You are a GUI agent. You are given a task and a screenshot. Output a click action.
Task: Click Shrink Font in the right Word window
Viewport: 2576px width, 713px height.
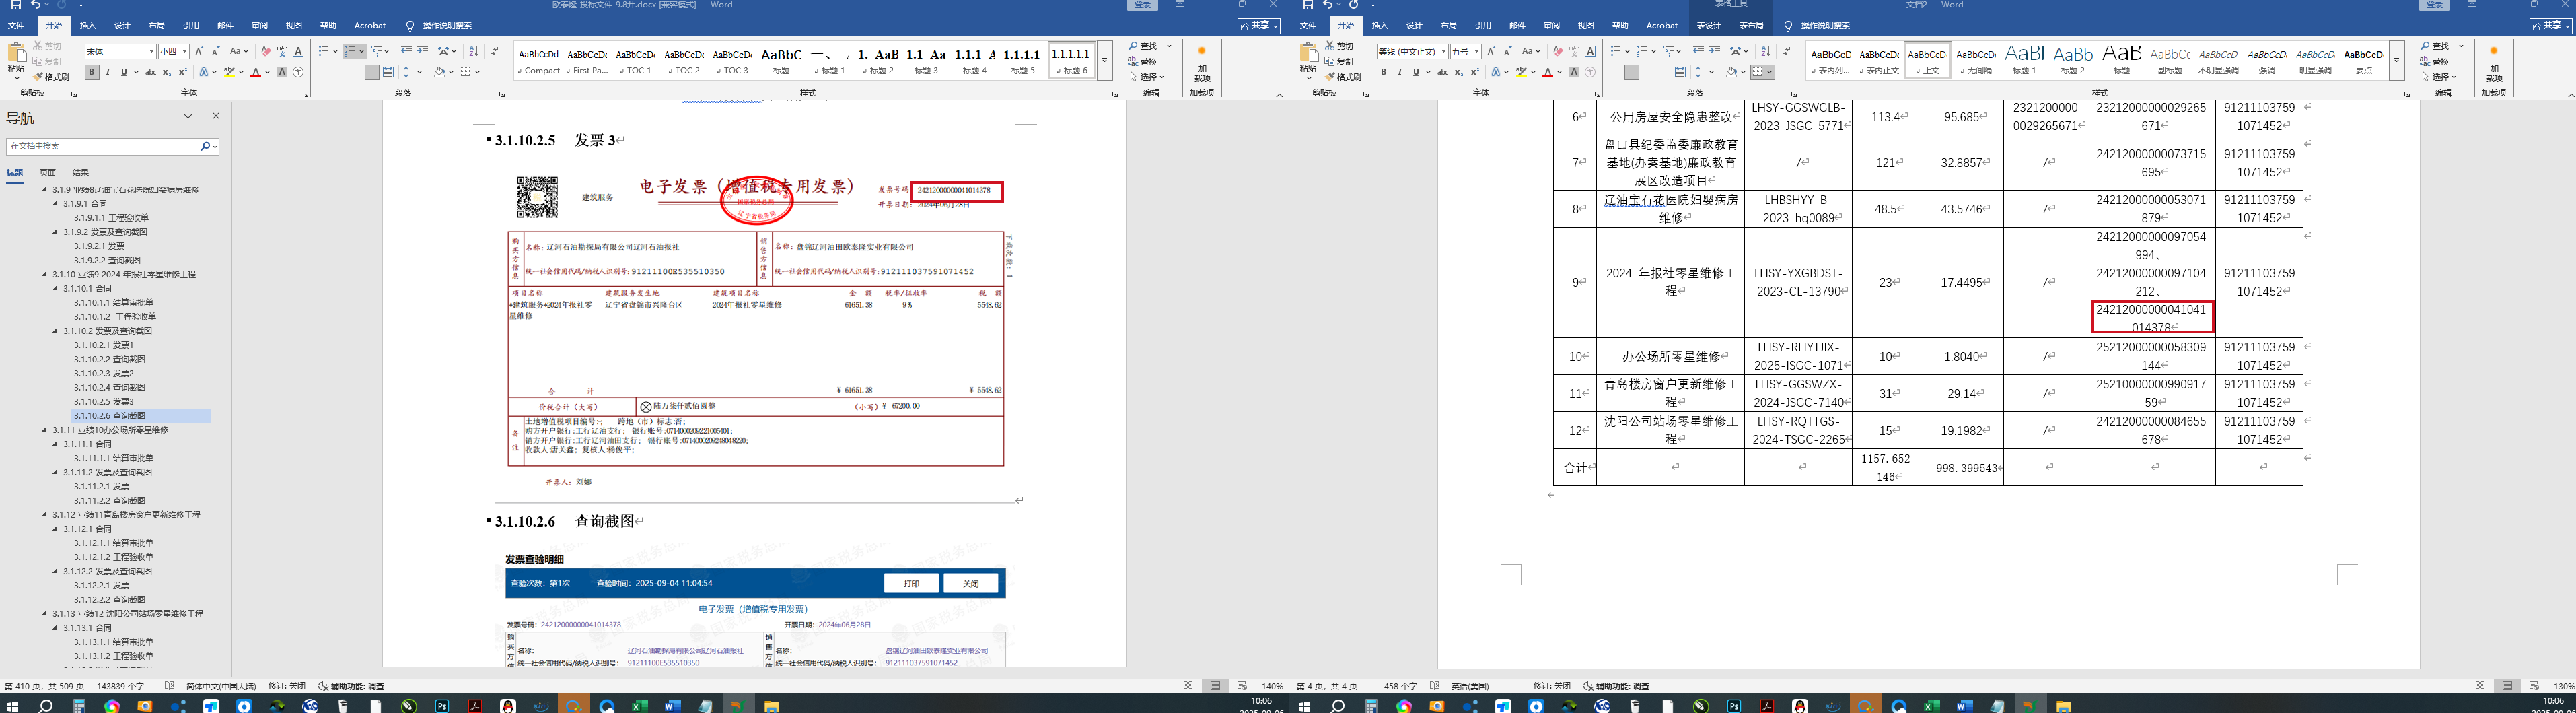click(1507, 51)
